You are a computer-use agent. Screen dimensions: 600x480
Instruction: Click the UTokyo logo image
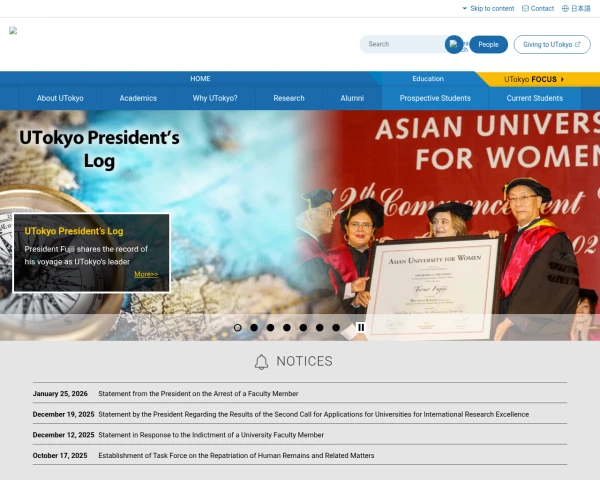click(x=14, y=31)
